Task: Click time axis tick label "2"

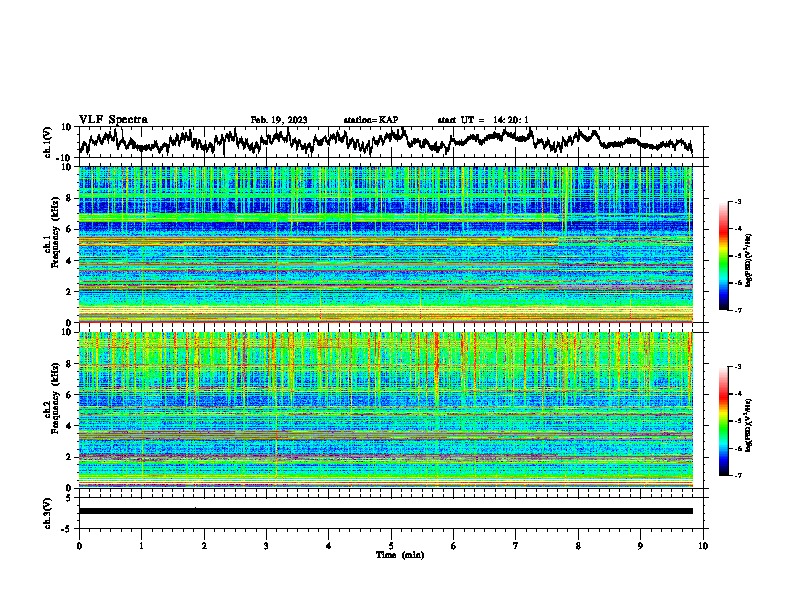Action: click(x=204, y=545)
